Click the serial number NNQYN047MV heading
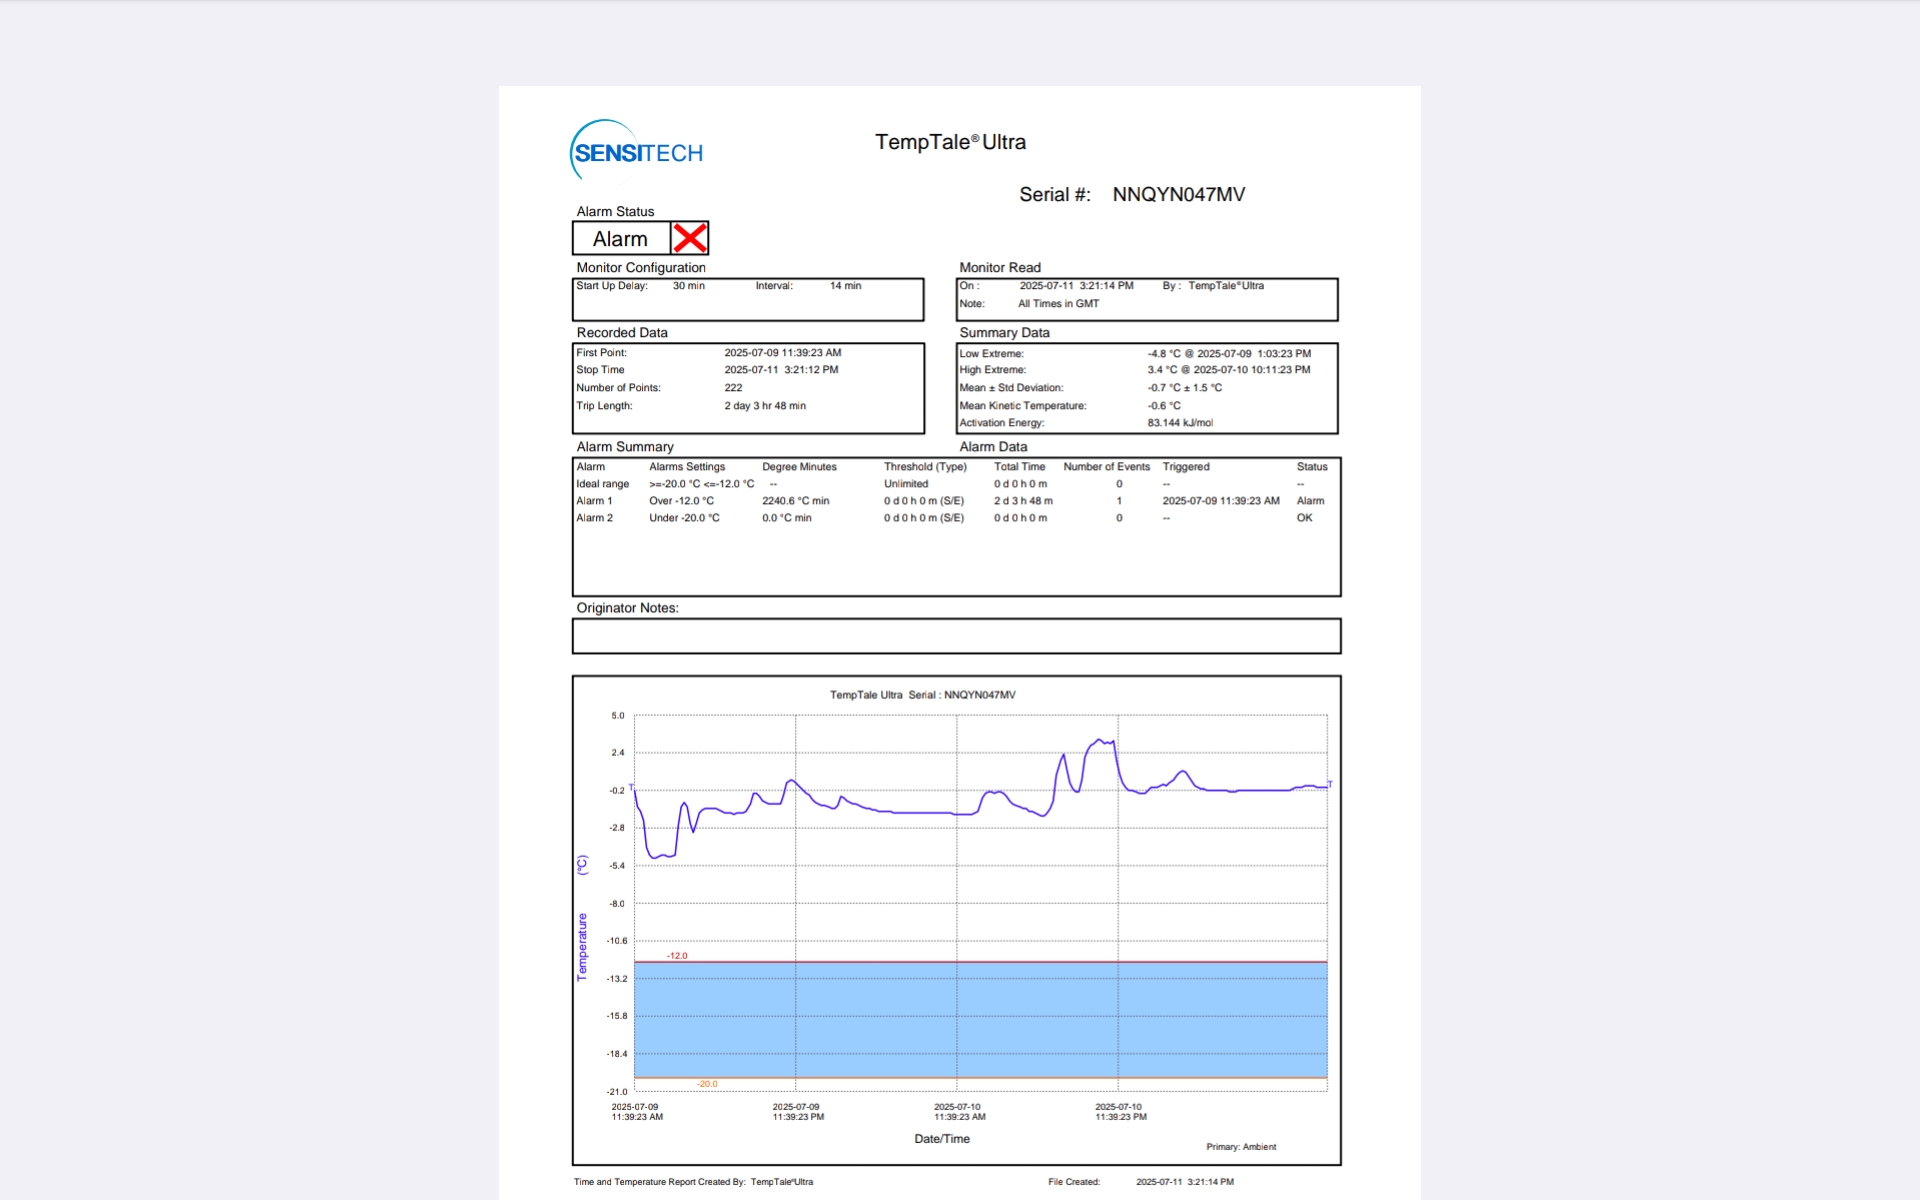Viewport: 1920px width, 1200px height. point(1178,195)
